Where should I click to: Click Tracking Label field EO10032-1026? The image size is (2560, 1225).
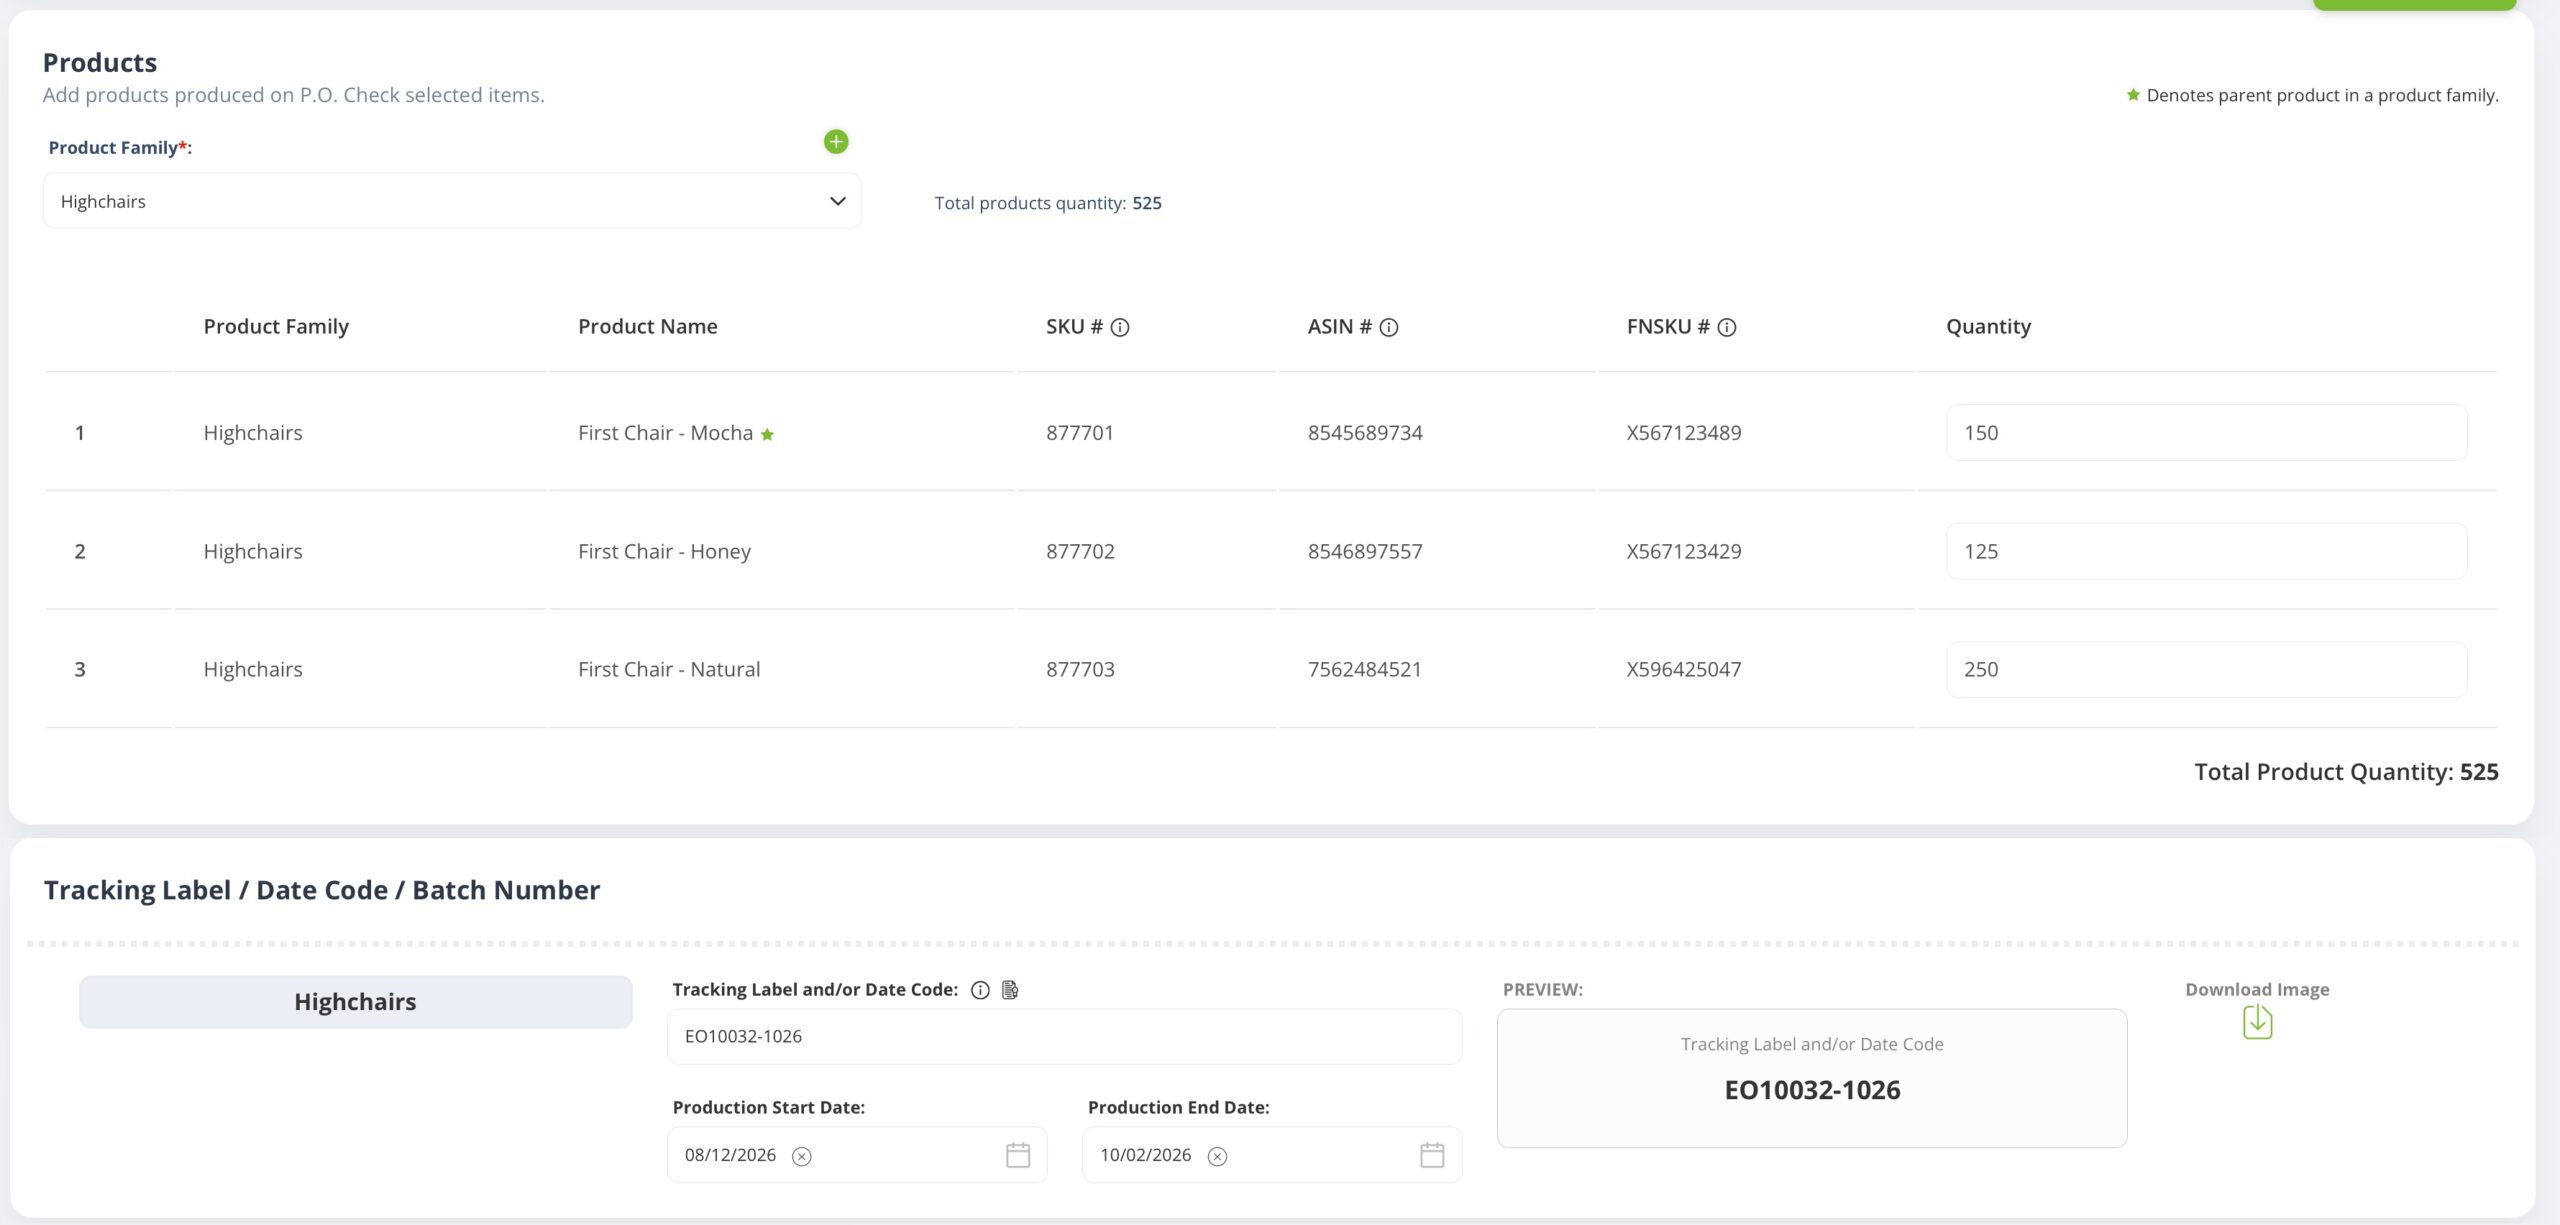click(x=1064, y=1036)
